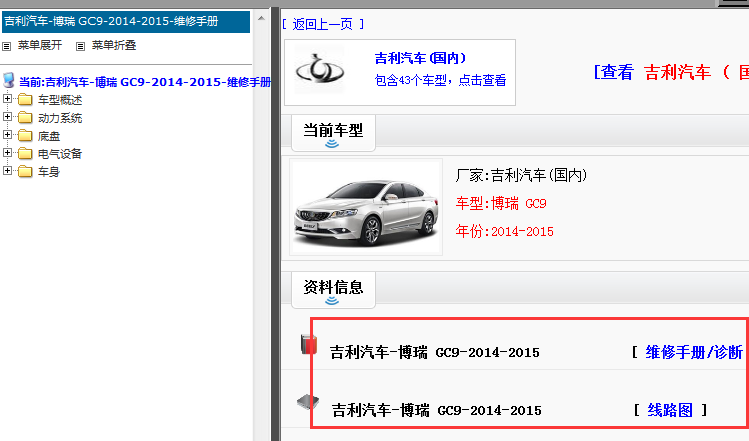
Task: Click the computer icon beside 当前 root node
Action: point(9,80)
